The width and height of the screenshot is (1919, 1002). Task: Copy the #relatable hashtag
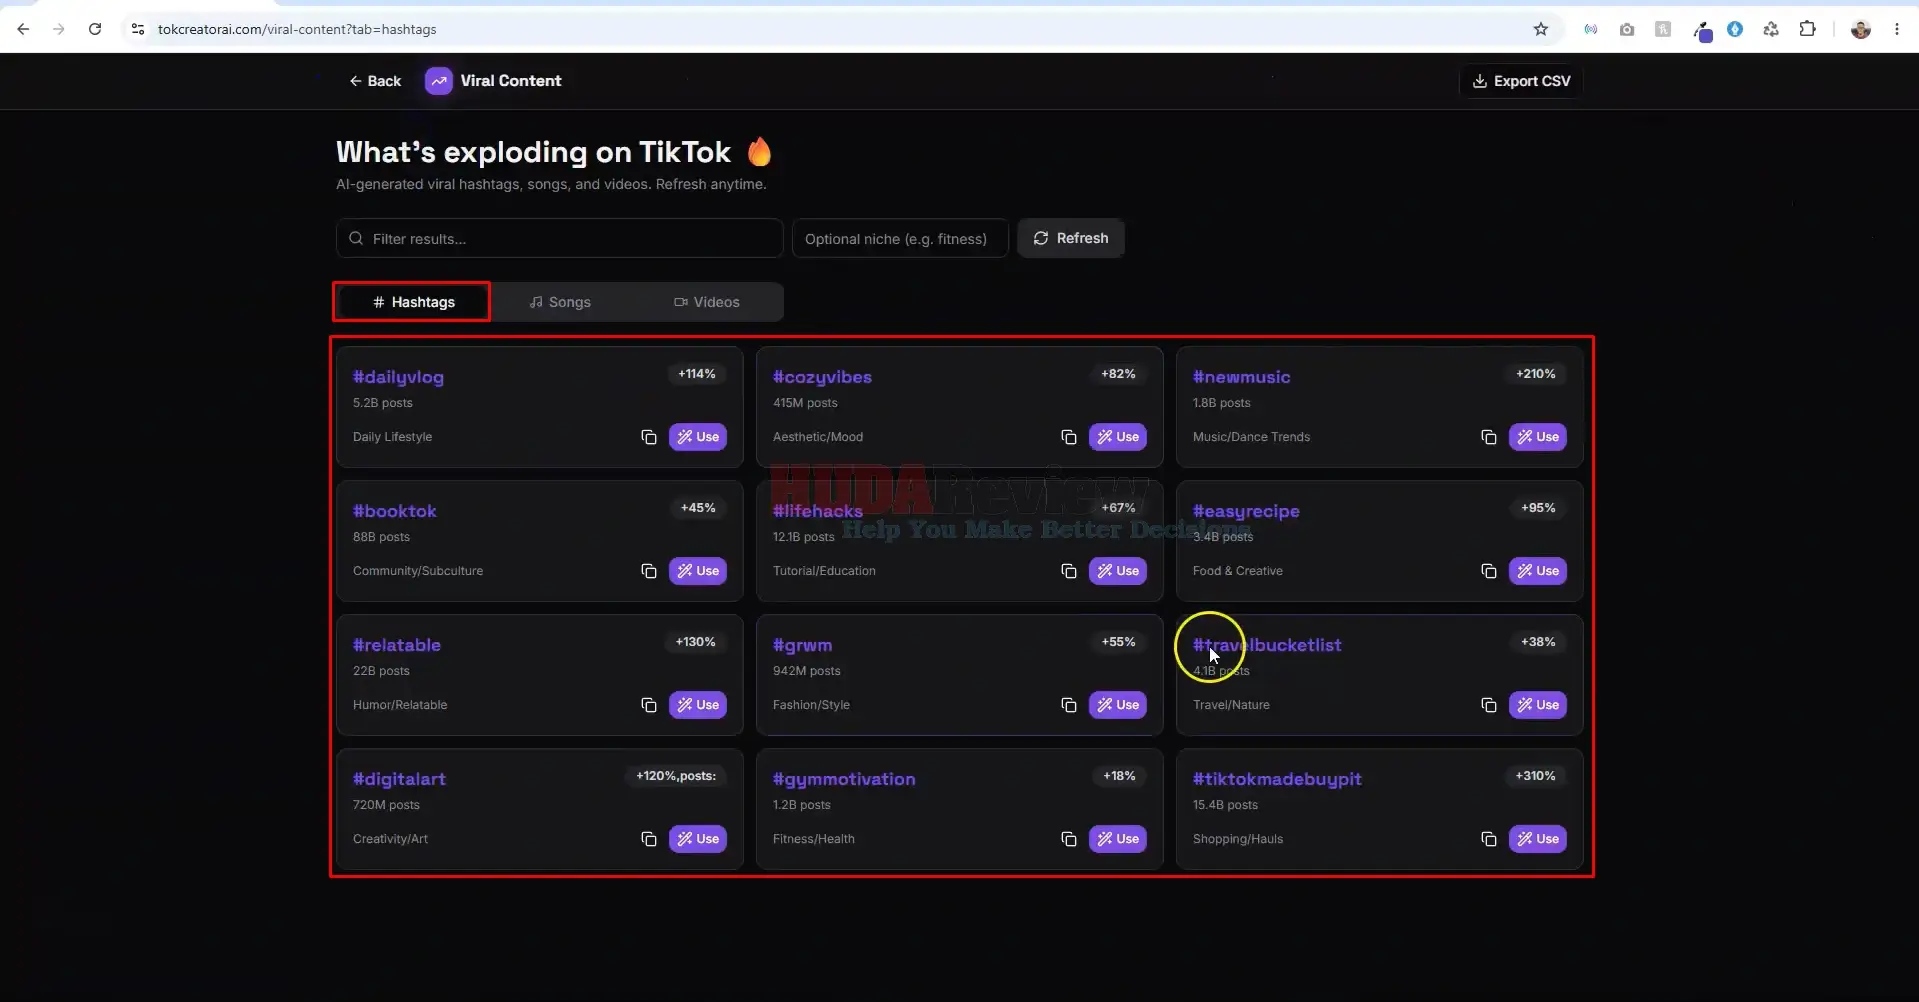(649, 705)
